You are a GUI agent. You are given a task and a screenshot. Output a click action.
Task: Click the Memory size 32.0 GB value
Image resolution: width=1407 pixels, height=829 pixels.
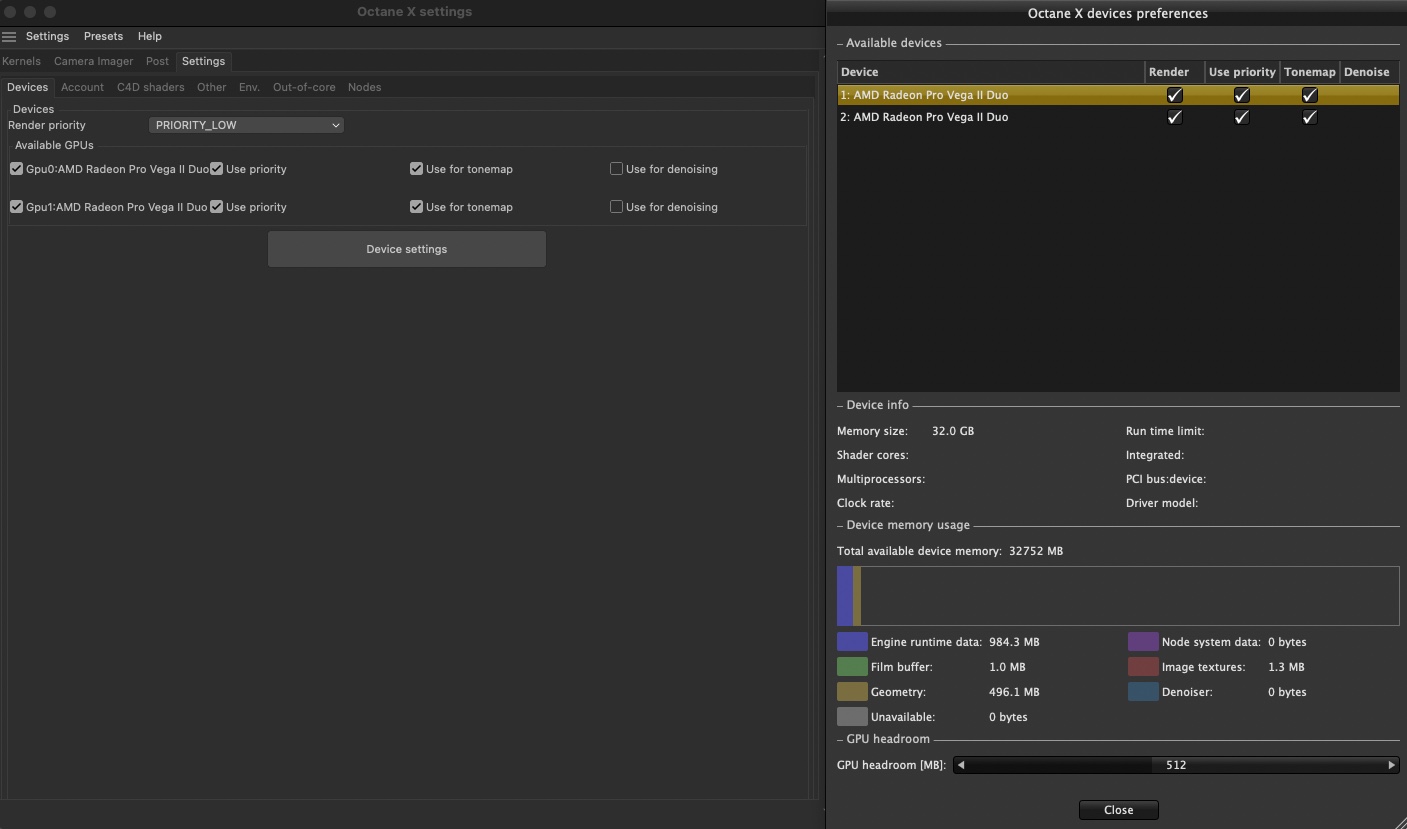click(952, 431)
